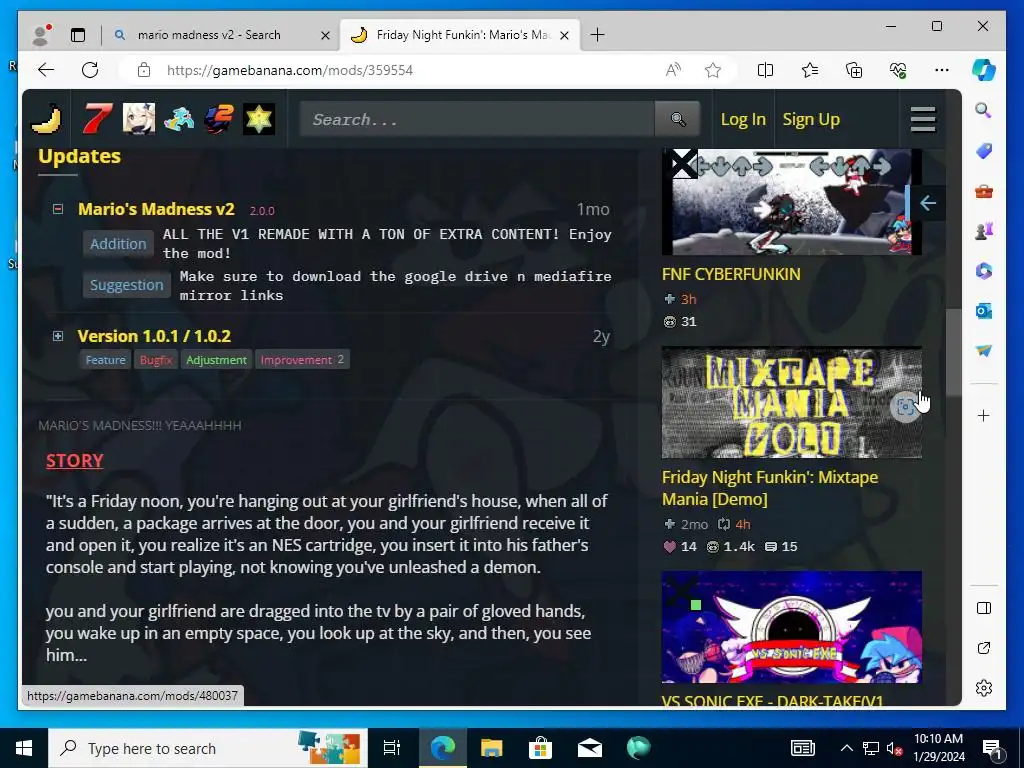The image size is (1024, 768).
Task: Click the page vertical scrollbar thumb
Action: click(x=953, y=353)
